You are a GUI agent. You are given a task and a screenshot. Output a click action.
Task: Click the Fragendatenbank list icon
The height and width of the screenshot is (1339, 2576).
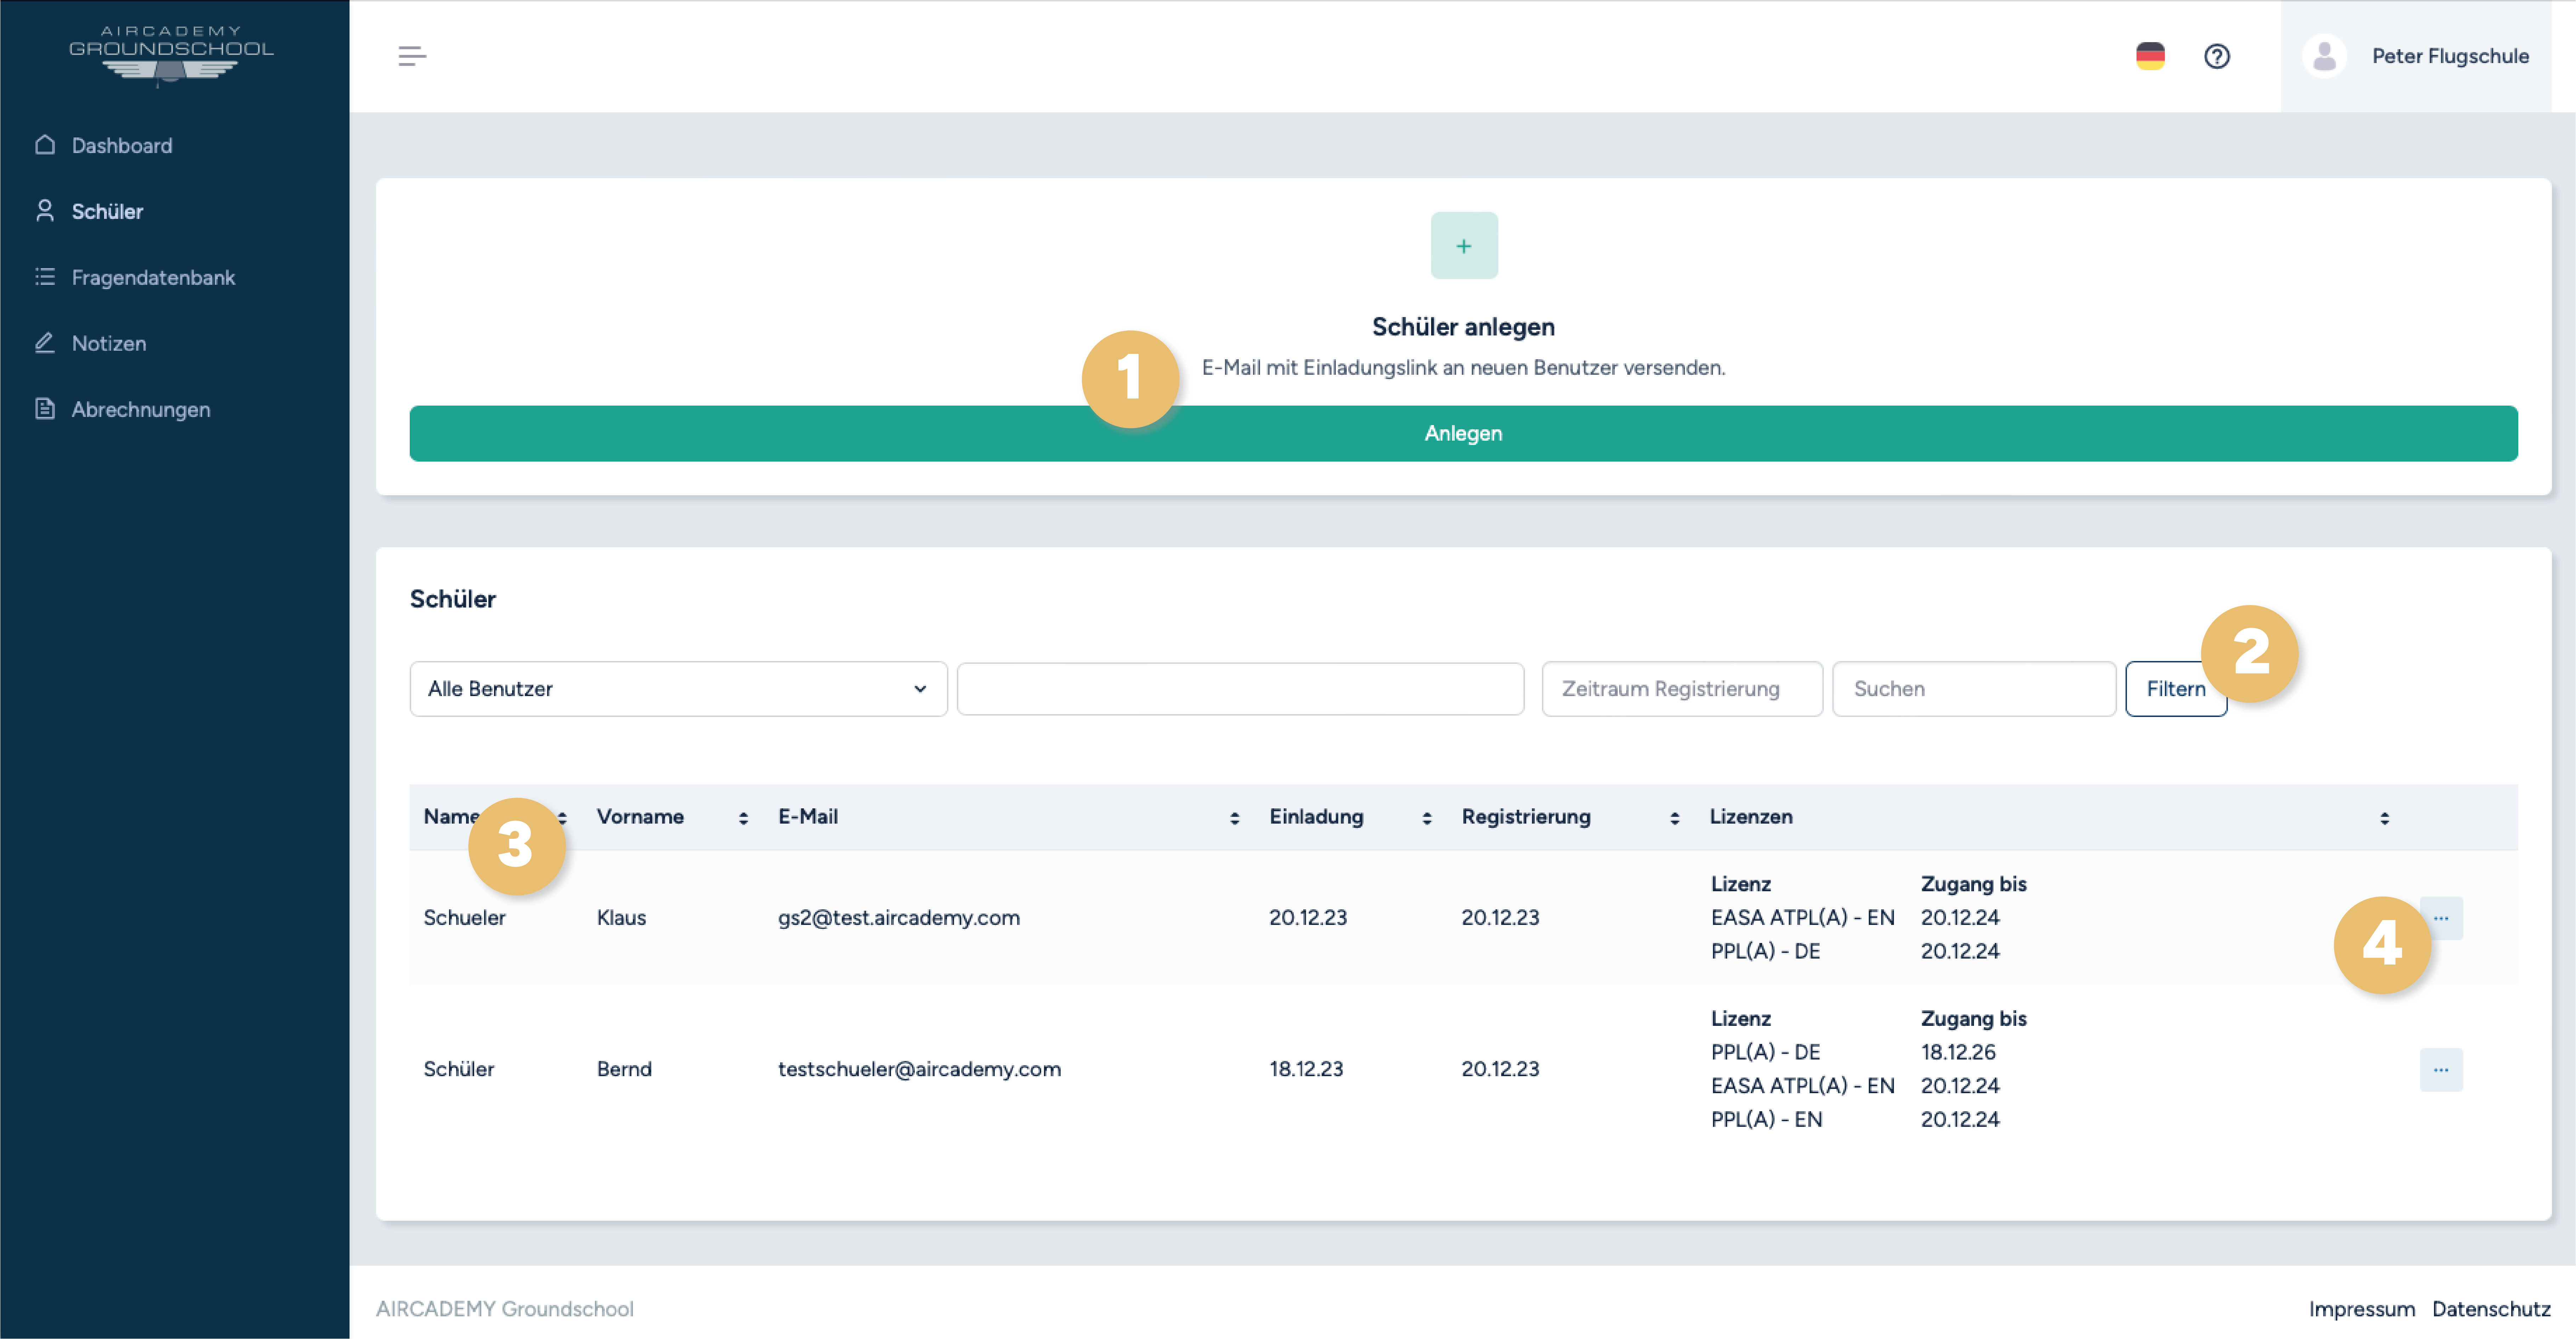tap(45, 277)
